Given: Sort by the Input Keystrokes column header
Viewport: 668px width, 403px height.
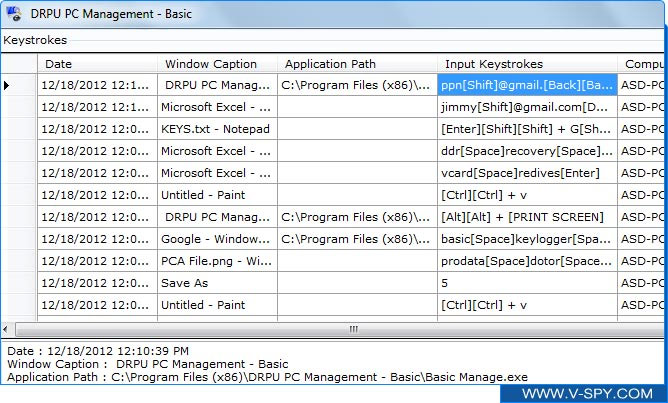Looking at the screenshot, I should 527,64.
